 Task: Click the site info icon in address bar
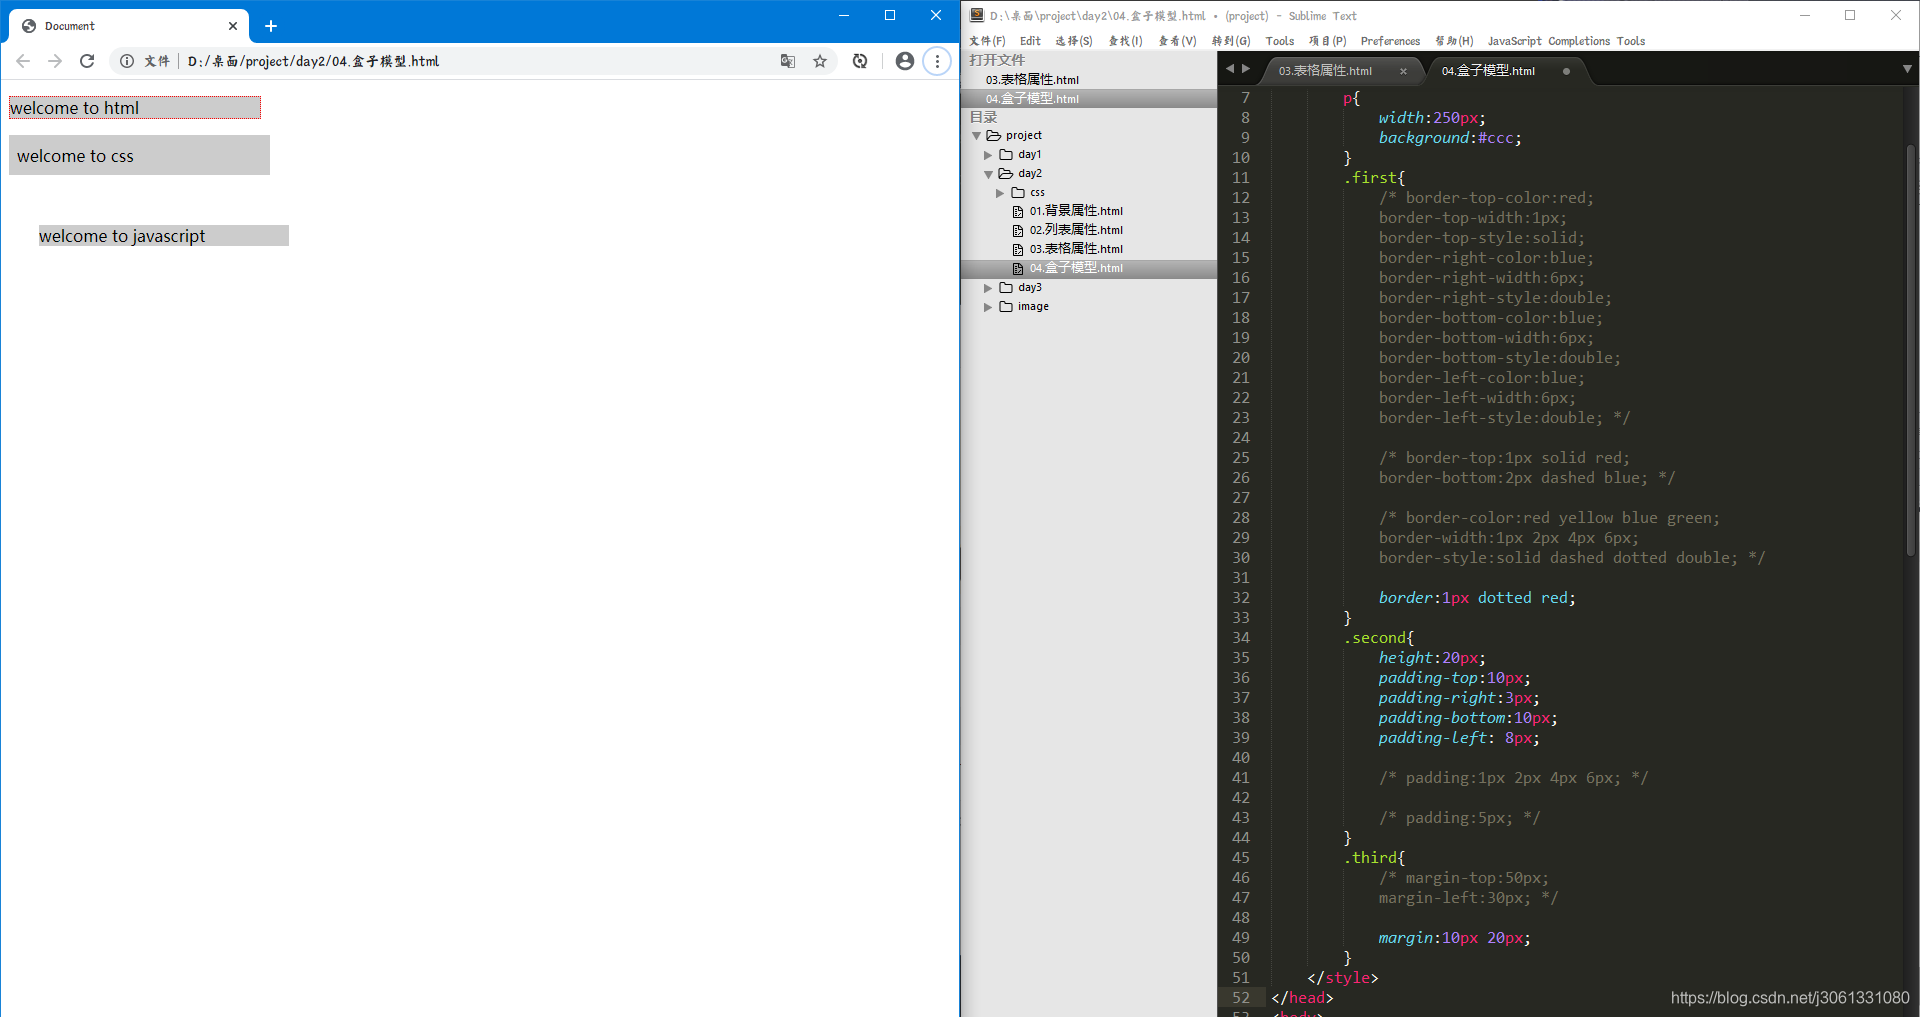[x=127, y=61]
